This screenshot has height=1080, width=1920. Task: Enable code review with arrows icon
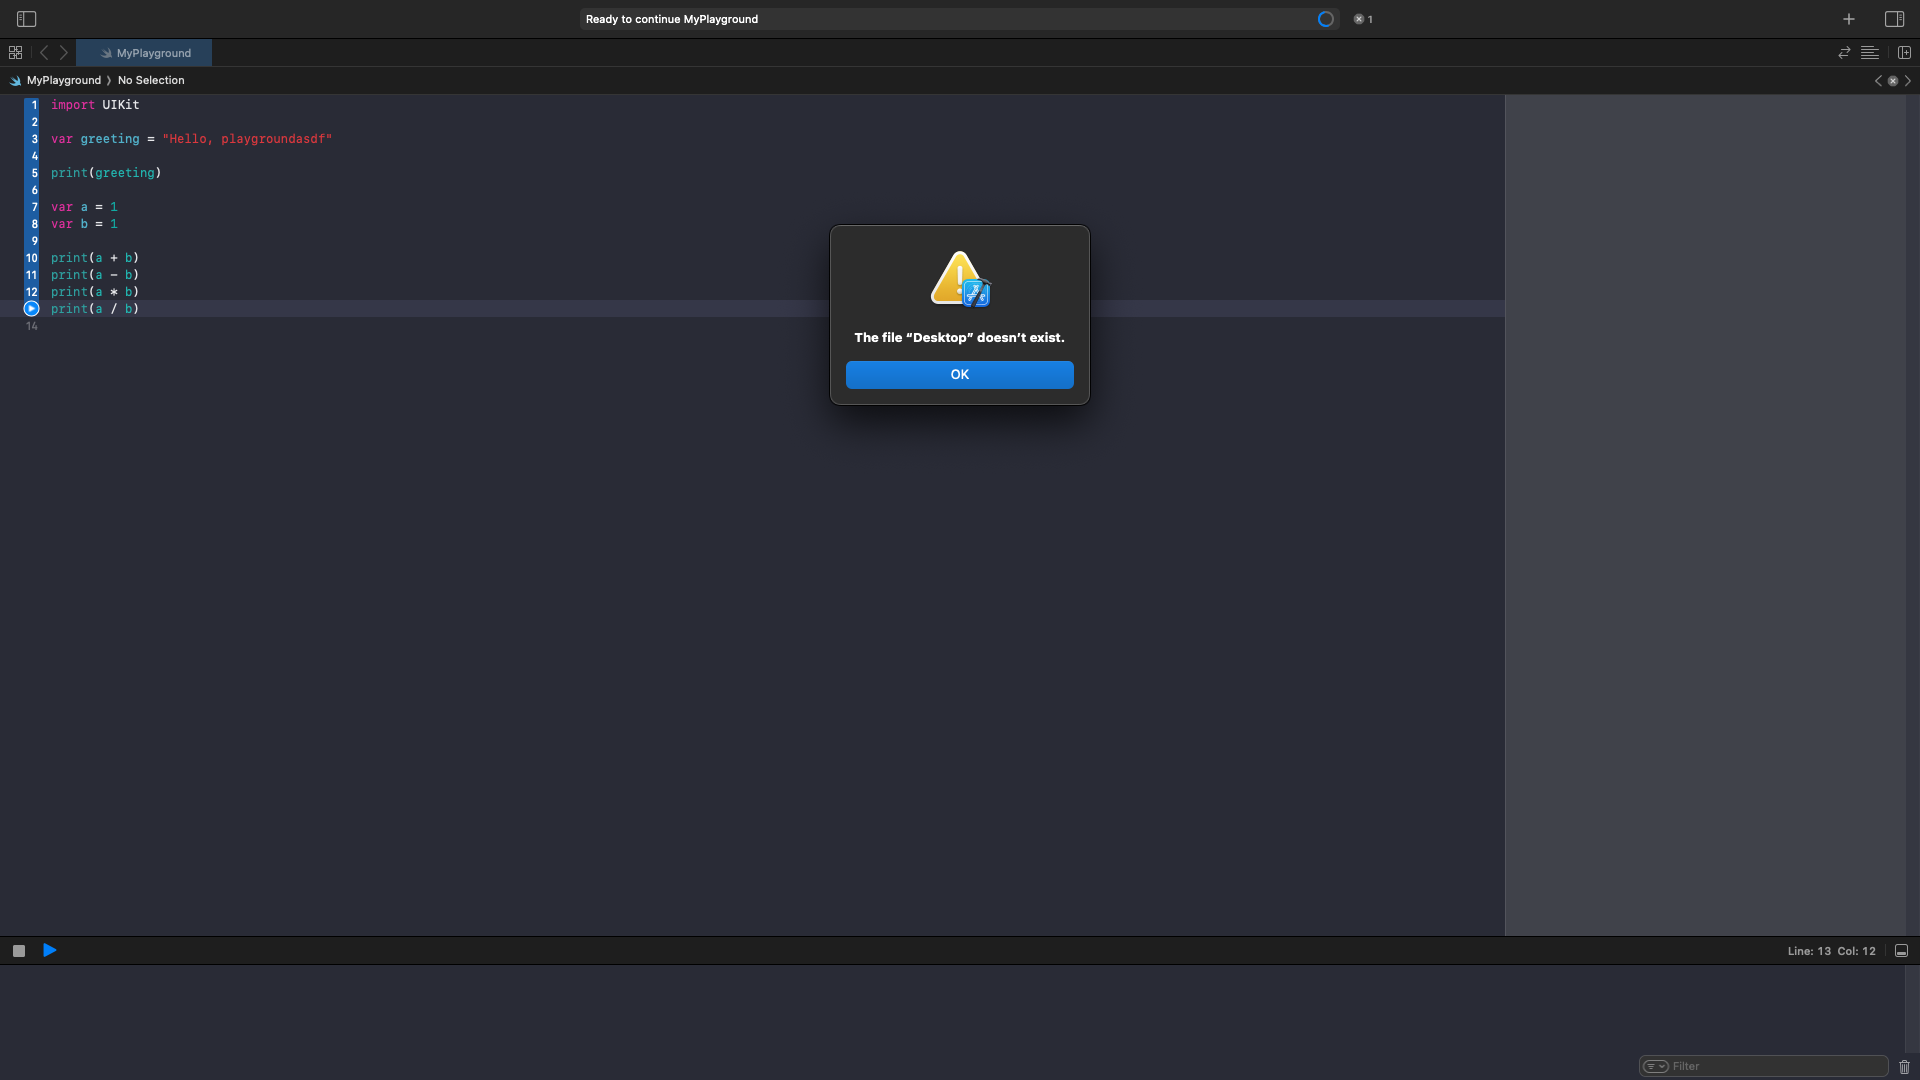pyautogui.click(x=1844, y=53)
